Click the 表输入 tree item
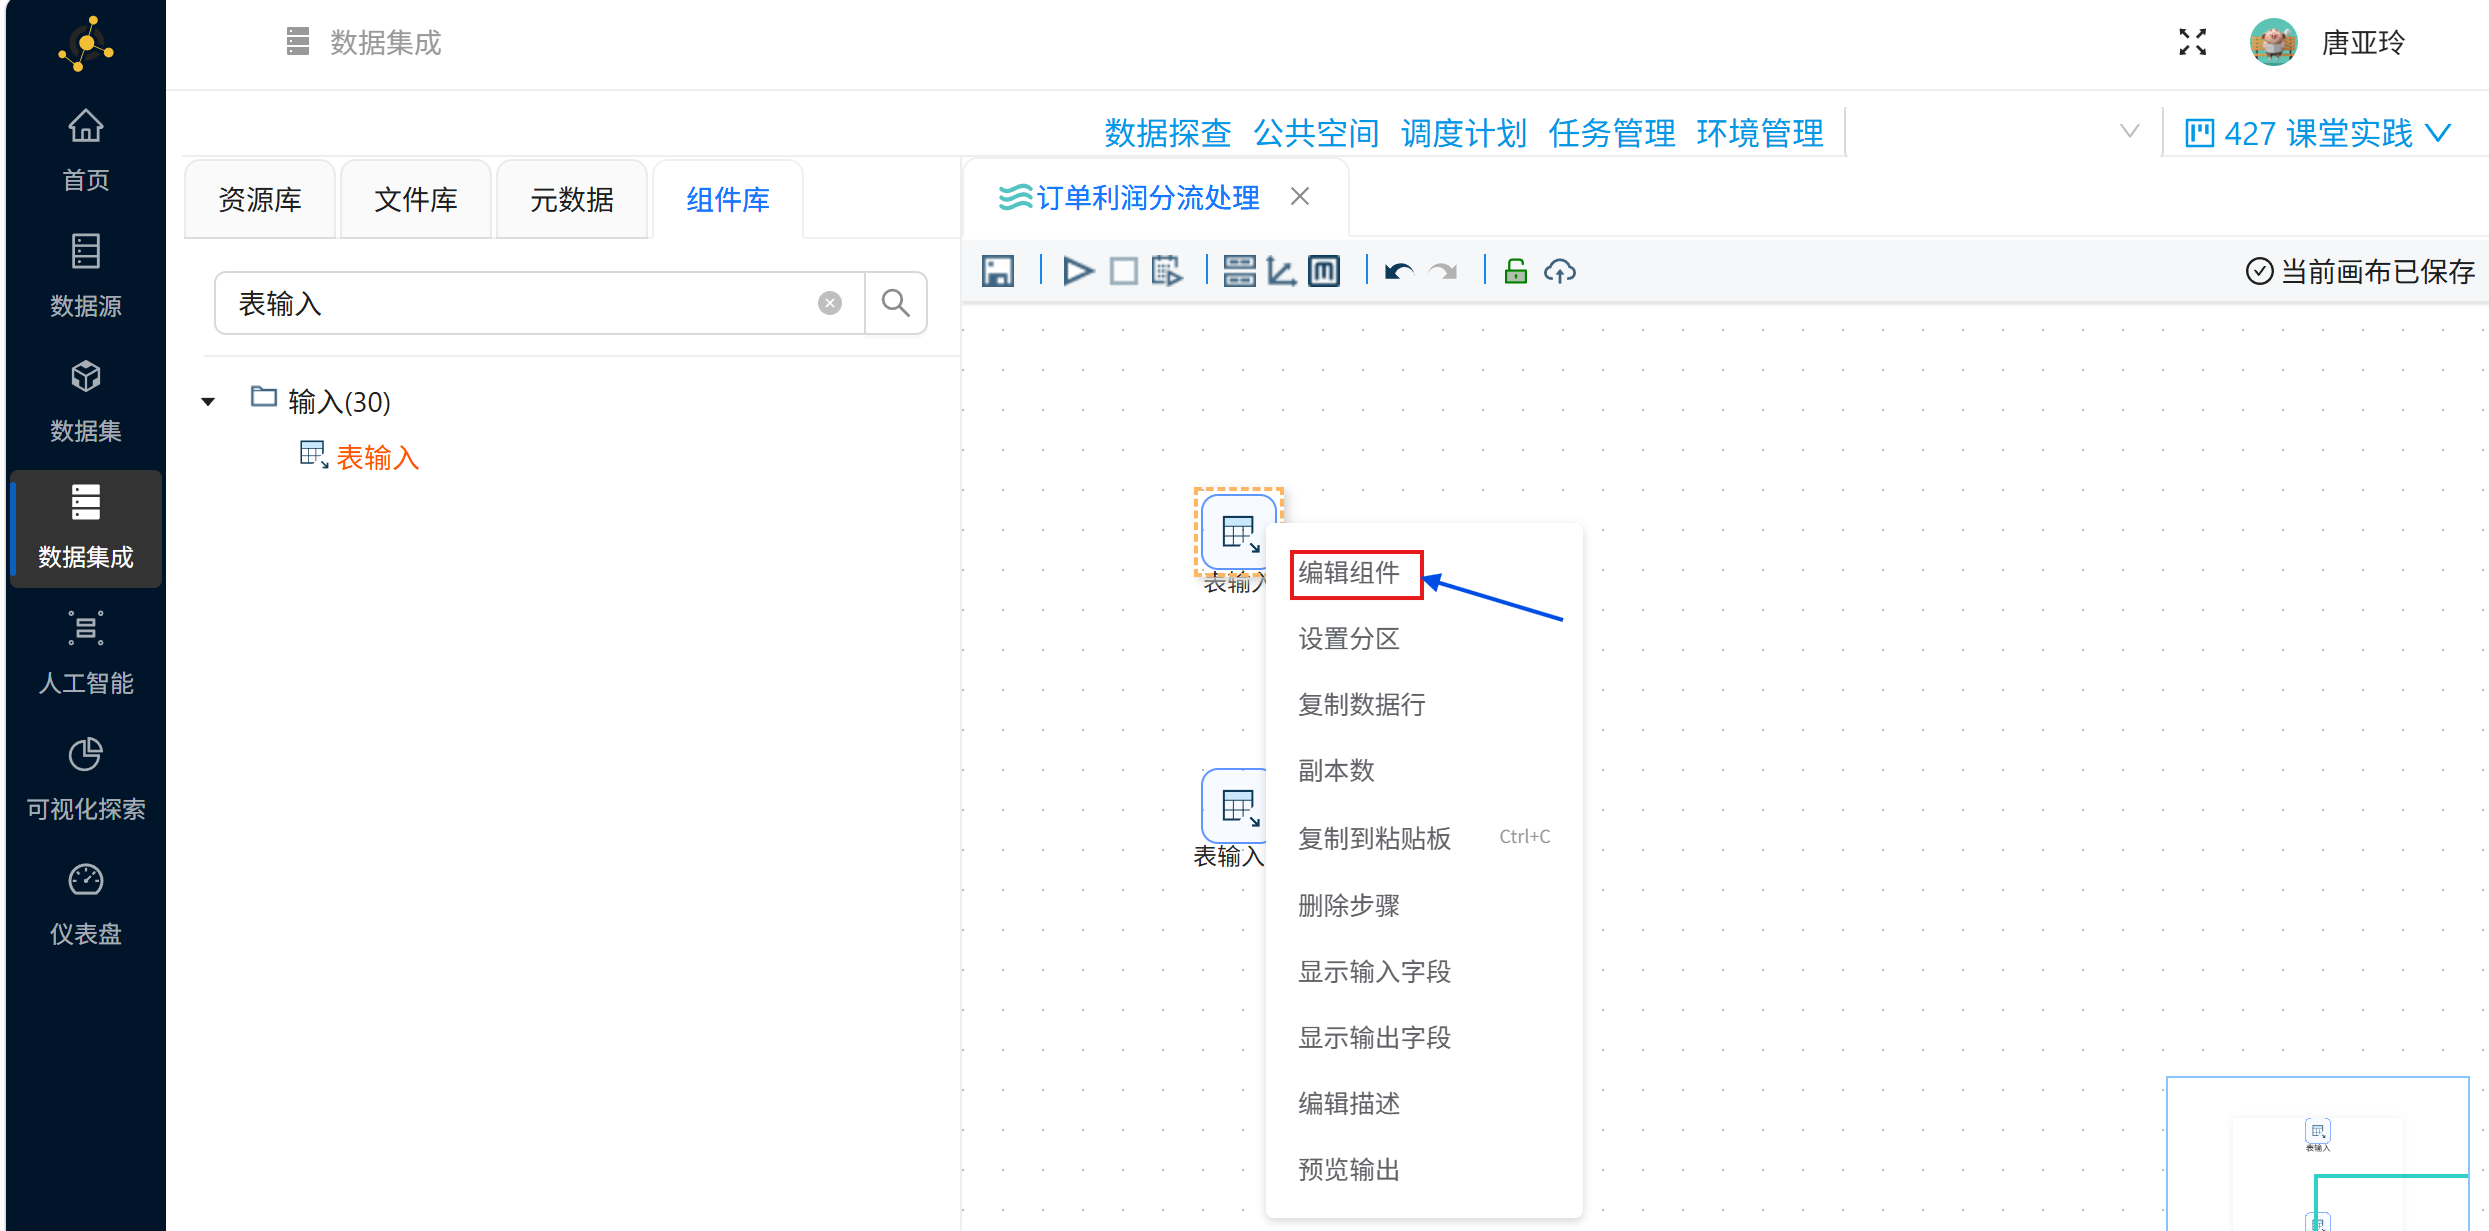Screen dimensions: 2489x1231 [x=376, y=457]
